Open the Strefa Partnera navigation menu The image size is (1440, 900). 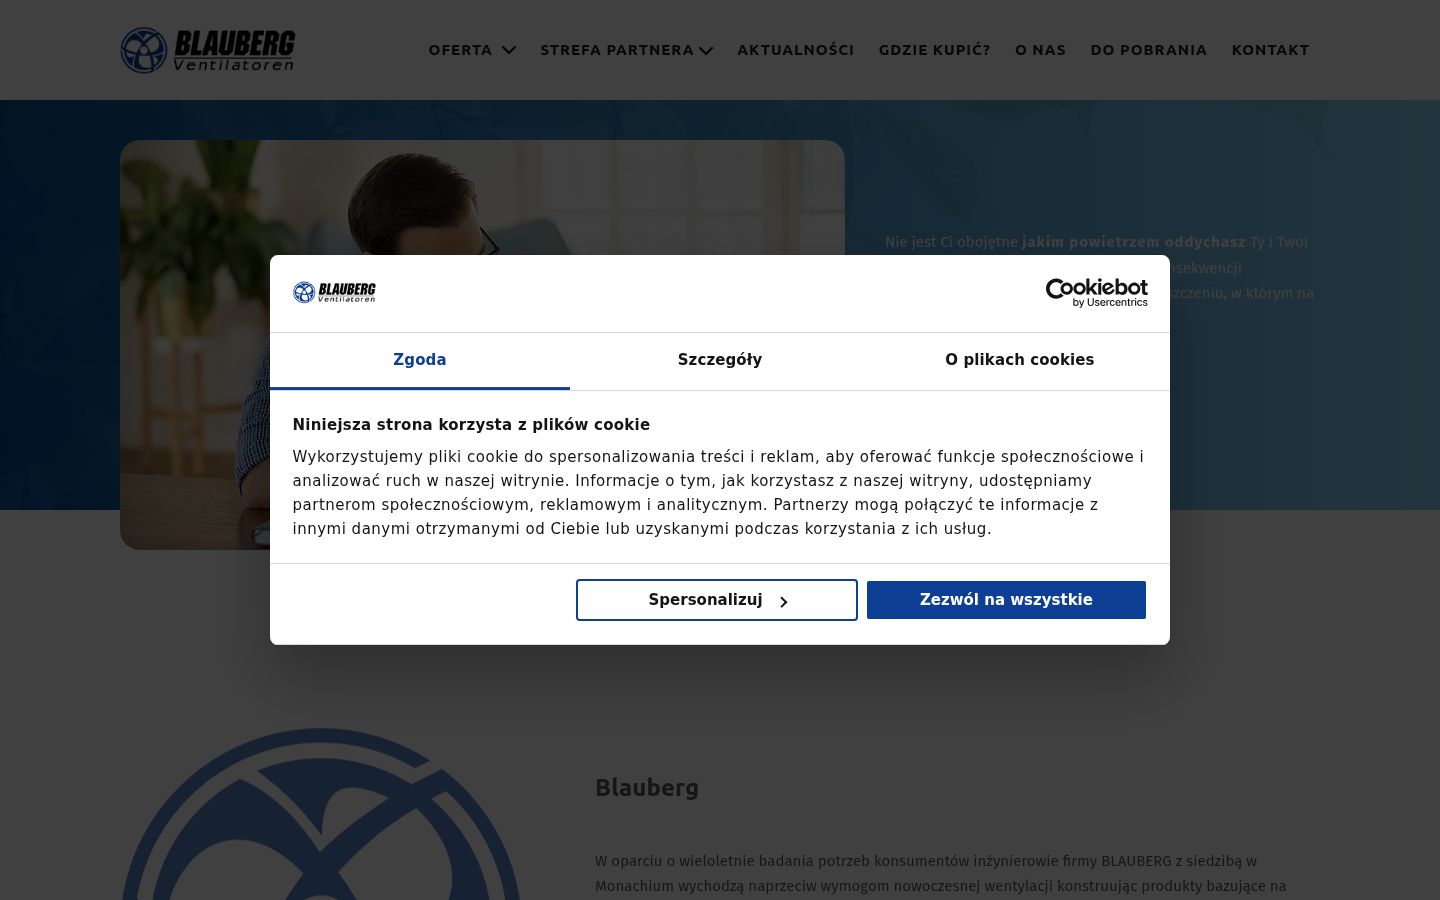(x=617, y=50)
